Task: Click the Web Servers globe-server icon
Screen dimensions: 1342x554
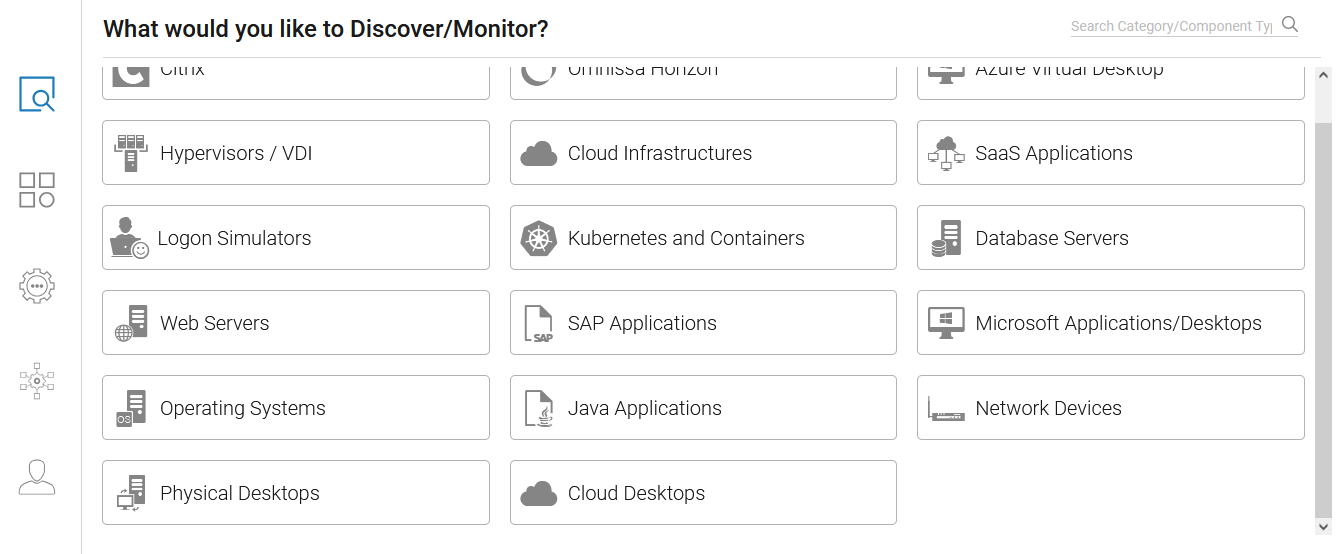Action: [131, 323]
